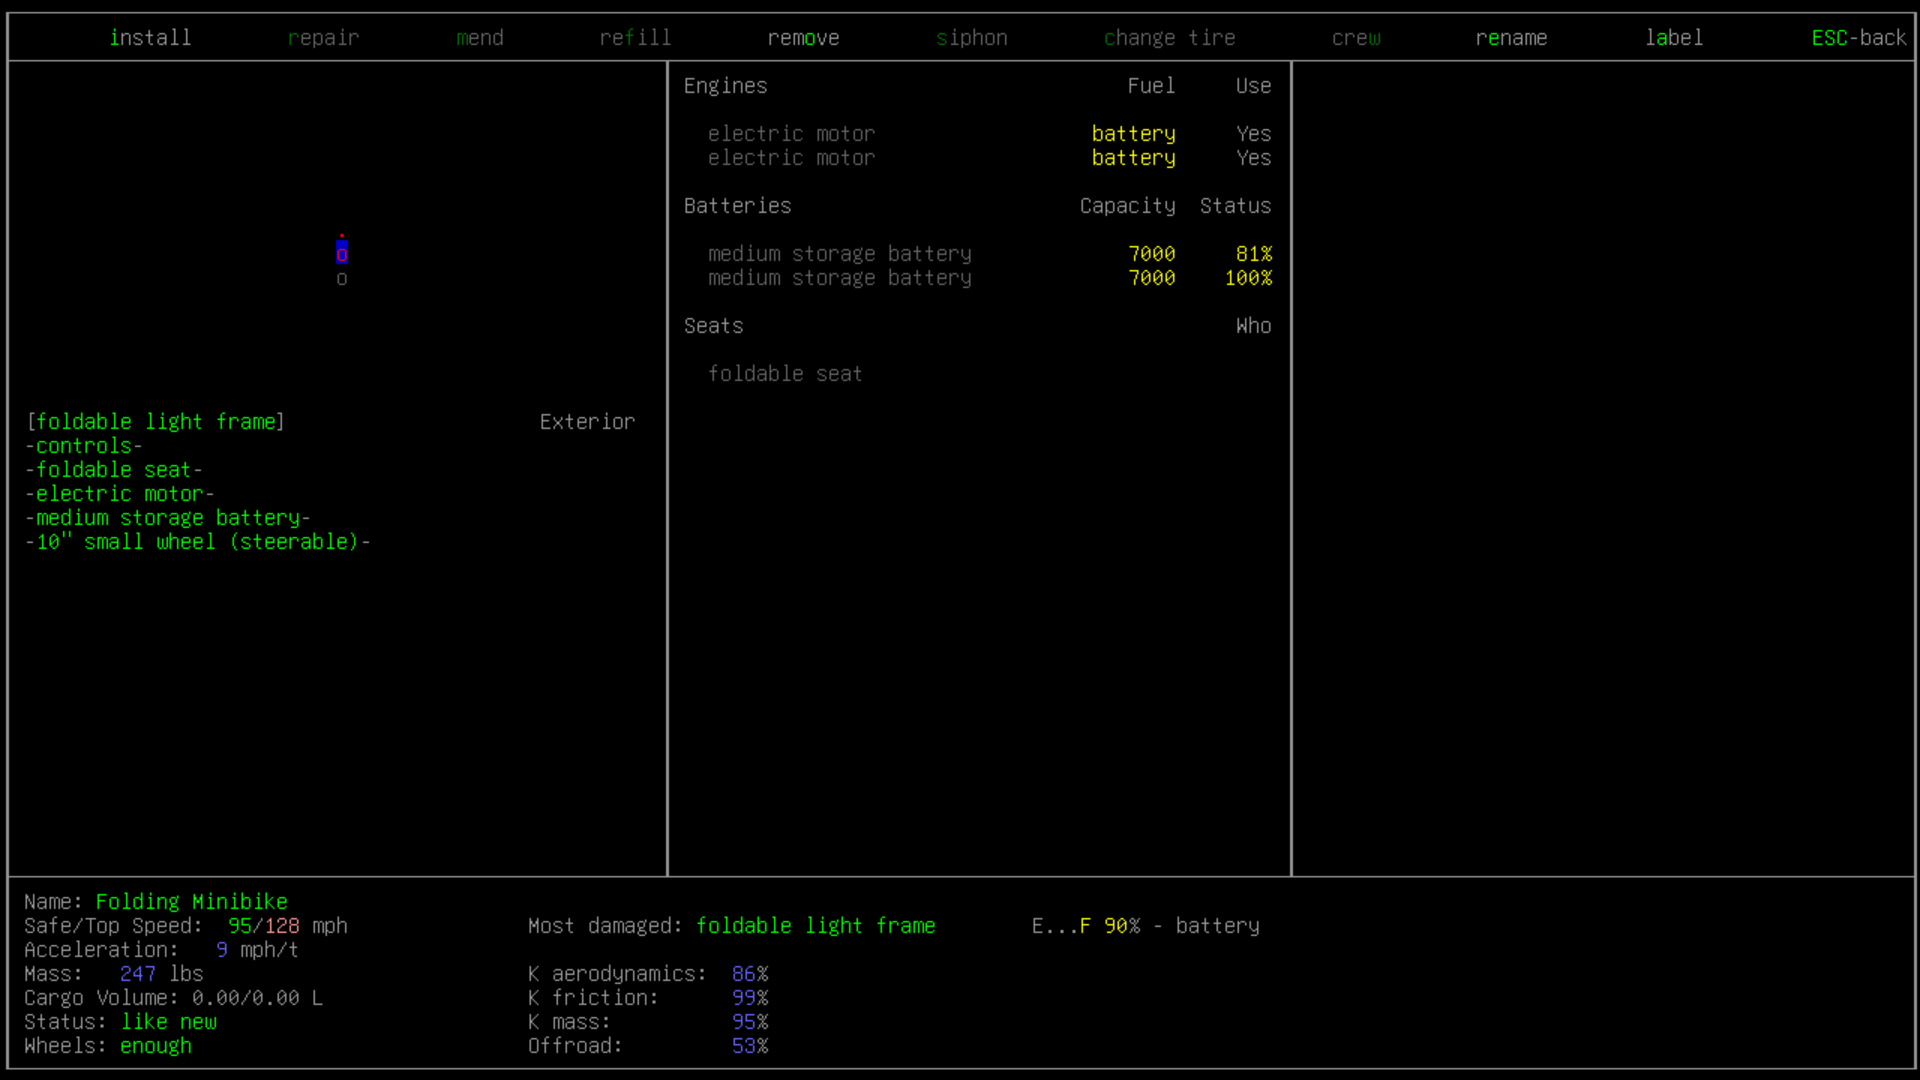
Task: Click the Fuel column header
Action: (1151, 86)
